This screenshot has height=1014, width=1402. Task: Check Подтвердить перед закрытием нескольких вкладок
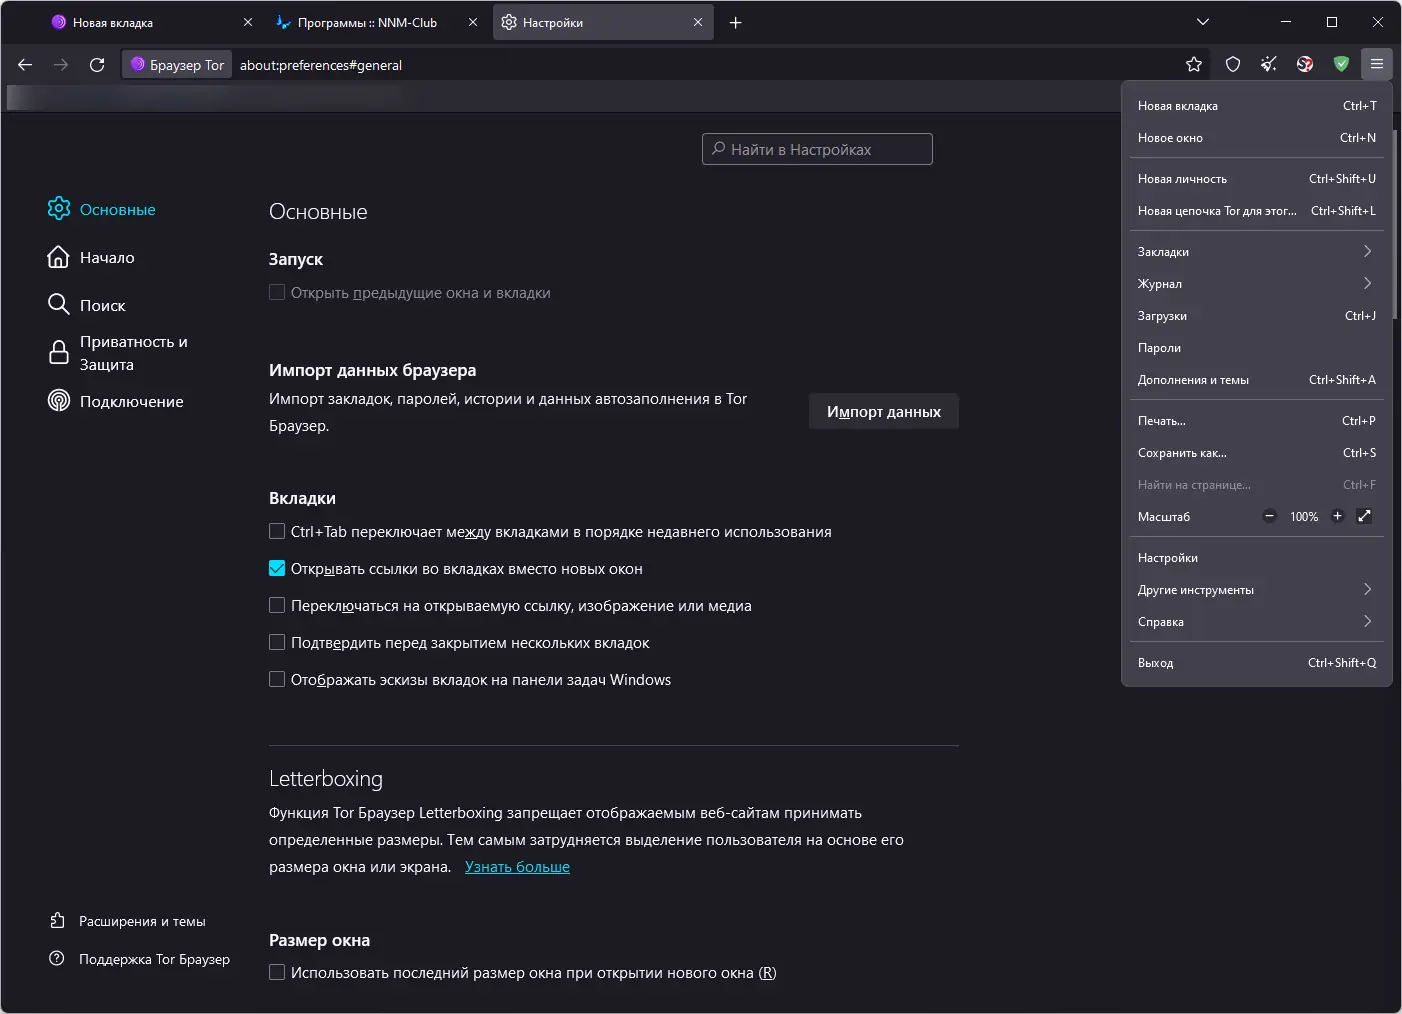click(277, 642)
